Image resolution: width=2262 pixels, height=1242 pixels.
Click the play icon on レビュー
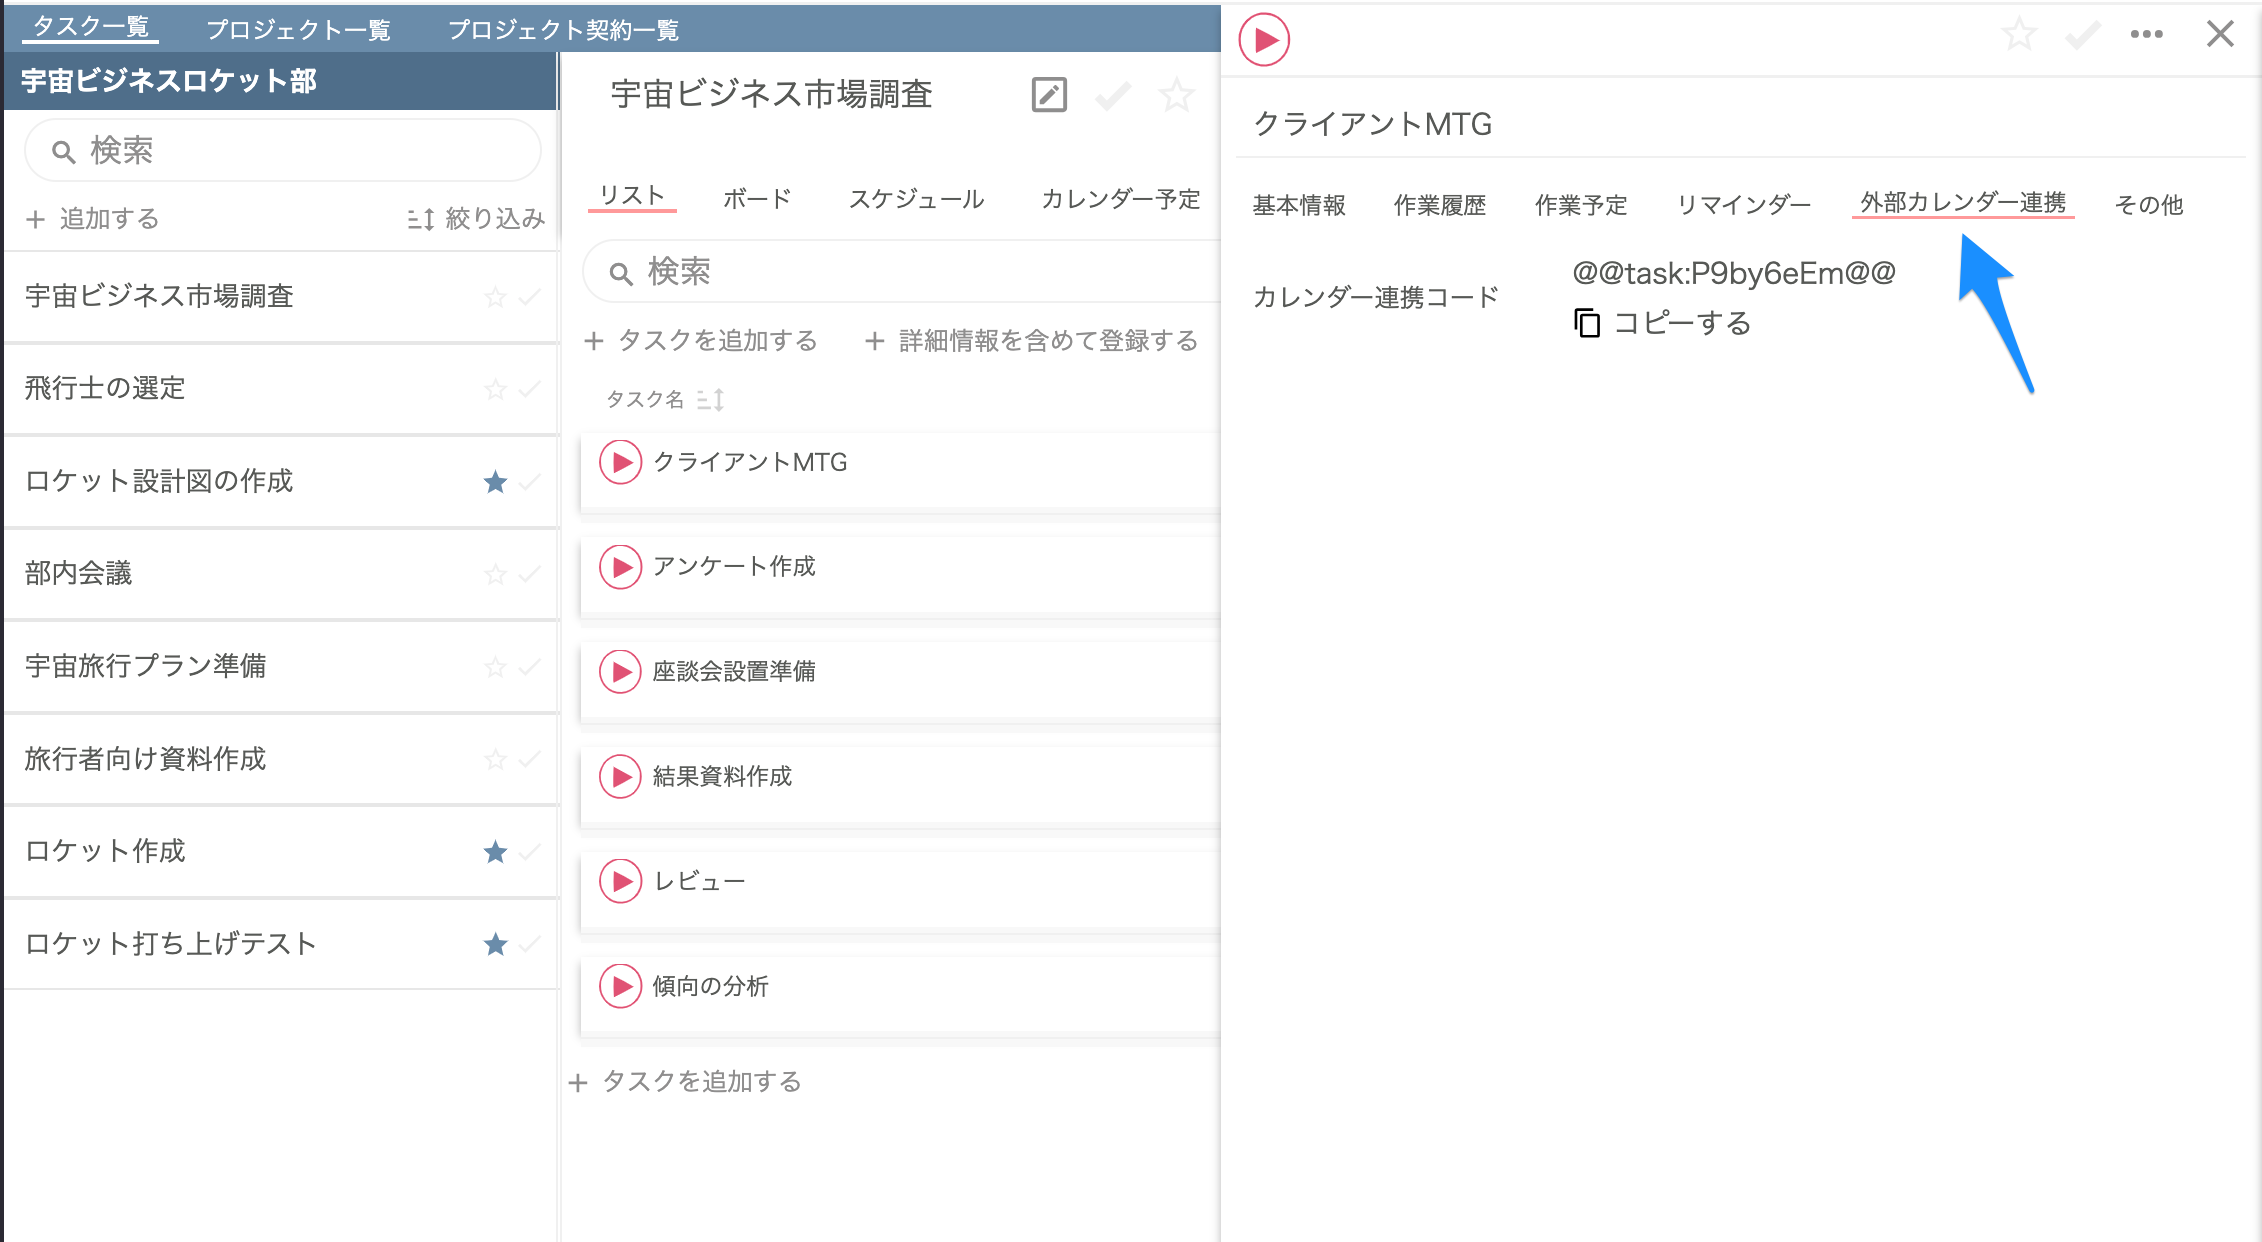621,881
